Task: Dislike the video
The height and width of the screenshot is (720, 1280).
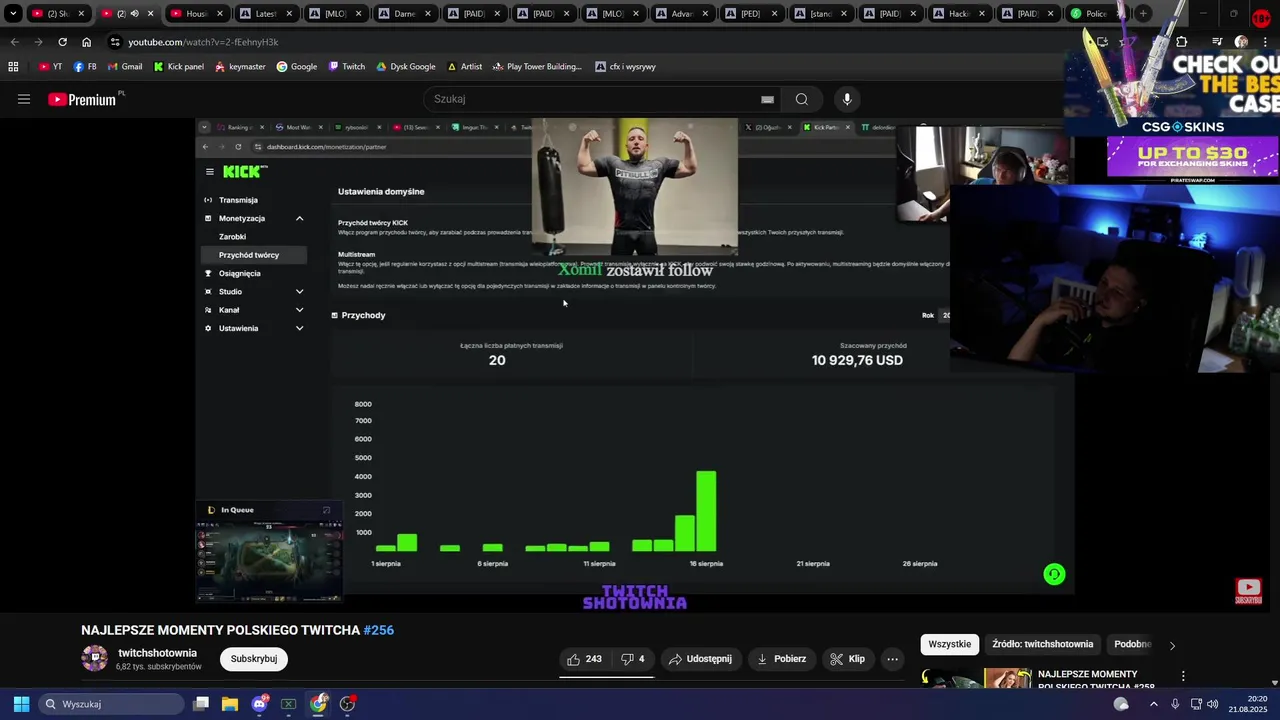Action: tap(633, 659)
